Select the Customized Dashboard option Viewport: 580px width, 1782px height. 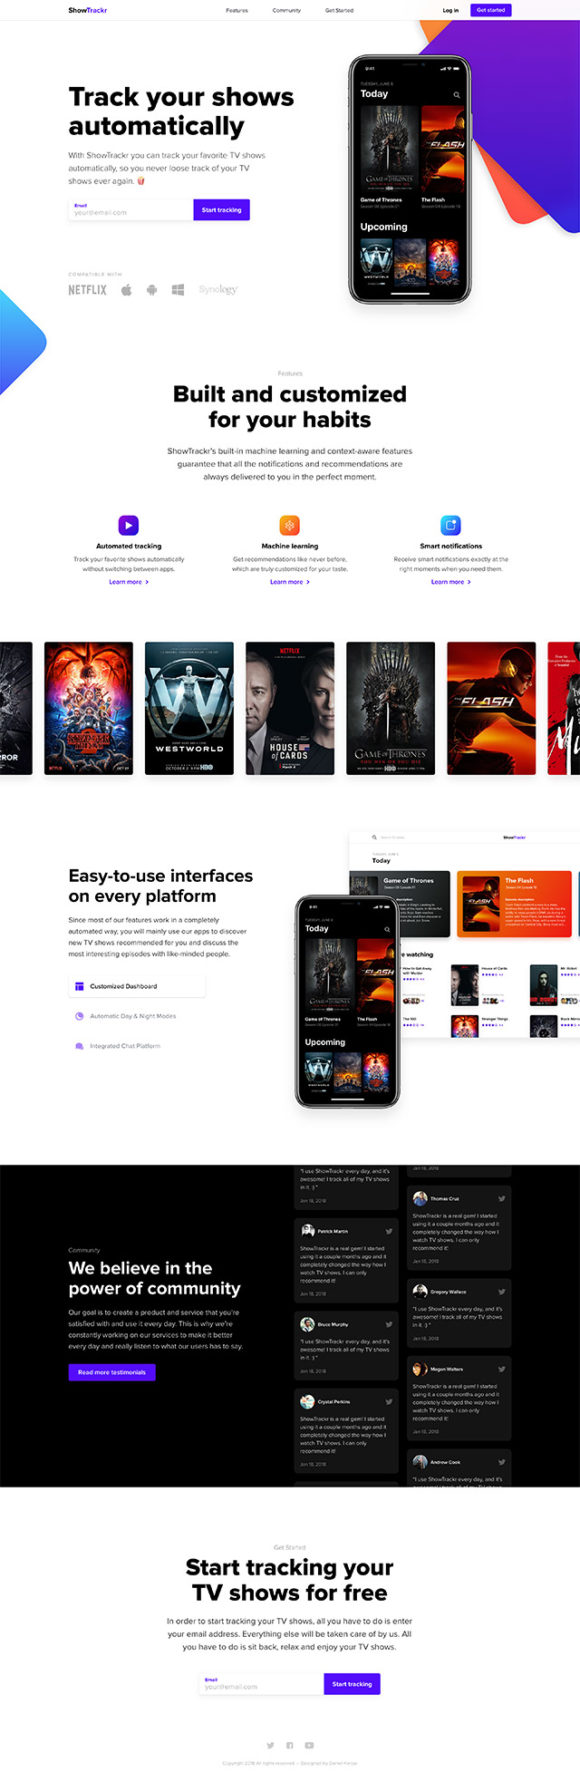click(x=137, y=986)
